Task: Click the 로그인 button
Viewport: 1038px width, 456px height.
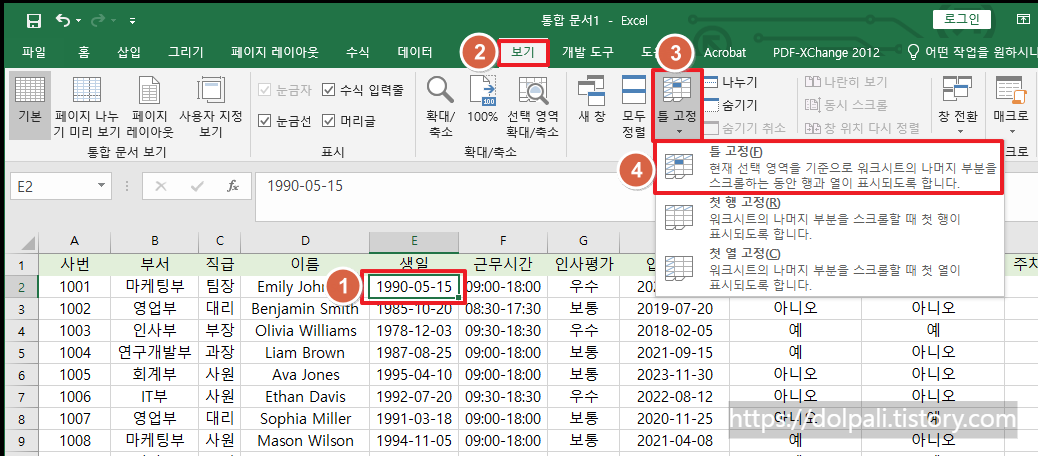Action: (964, 19)
